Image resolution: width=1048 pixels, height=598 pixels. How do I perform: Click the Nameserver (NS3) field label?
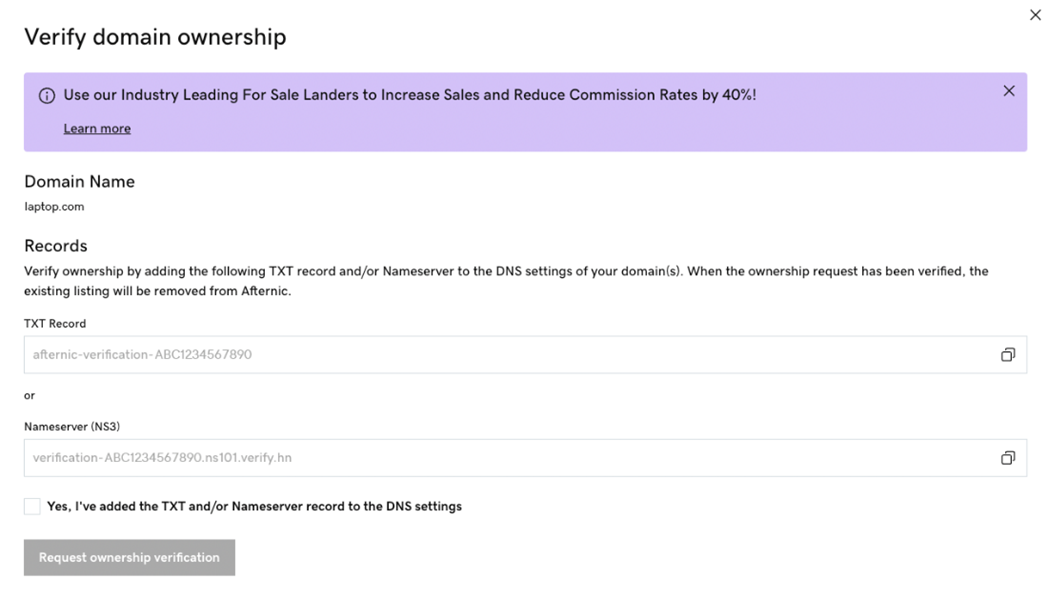click(x=72, y=427)
